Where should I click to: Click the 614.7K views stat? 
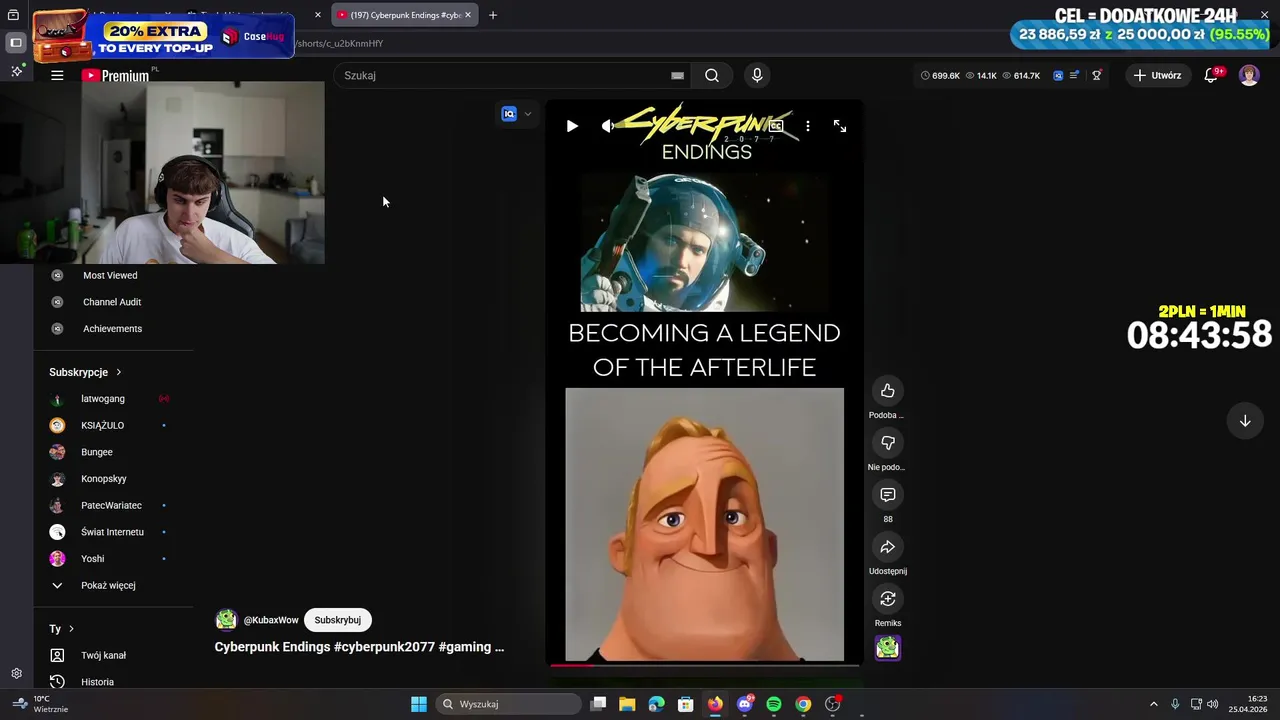[x=1021, y=75]
